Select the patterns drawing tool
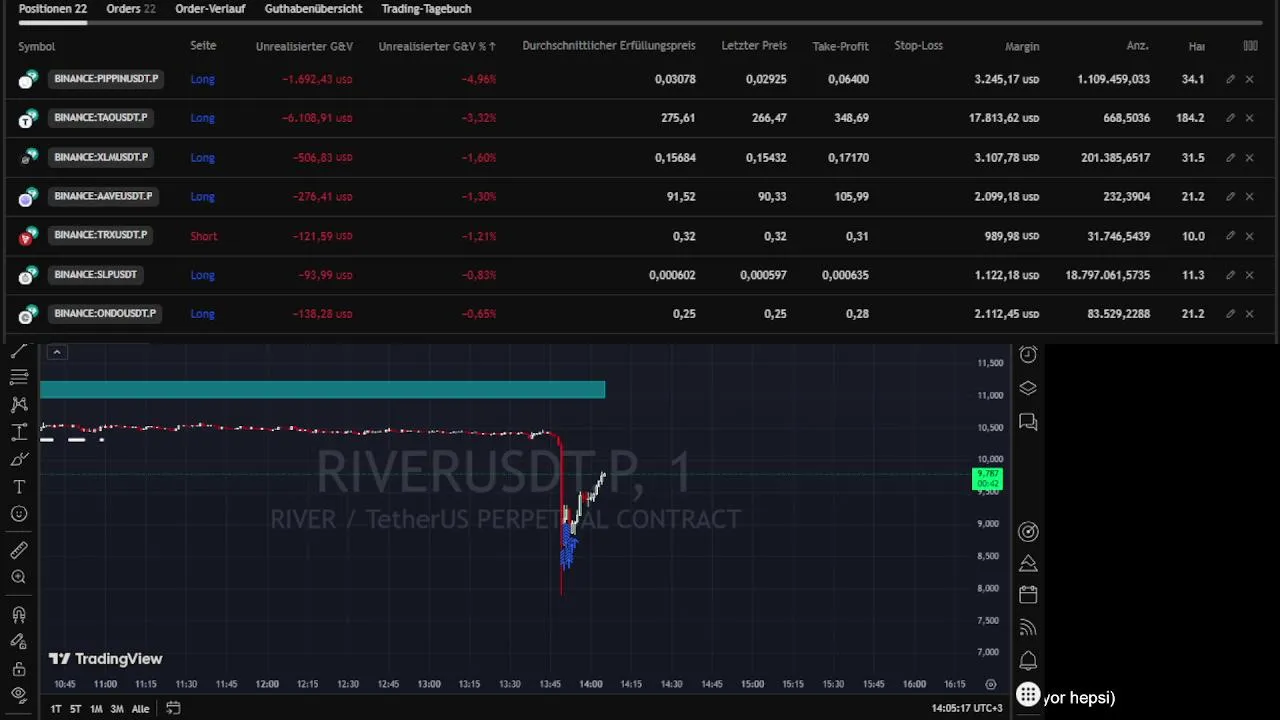 (19, 405)
